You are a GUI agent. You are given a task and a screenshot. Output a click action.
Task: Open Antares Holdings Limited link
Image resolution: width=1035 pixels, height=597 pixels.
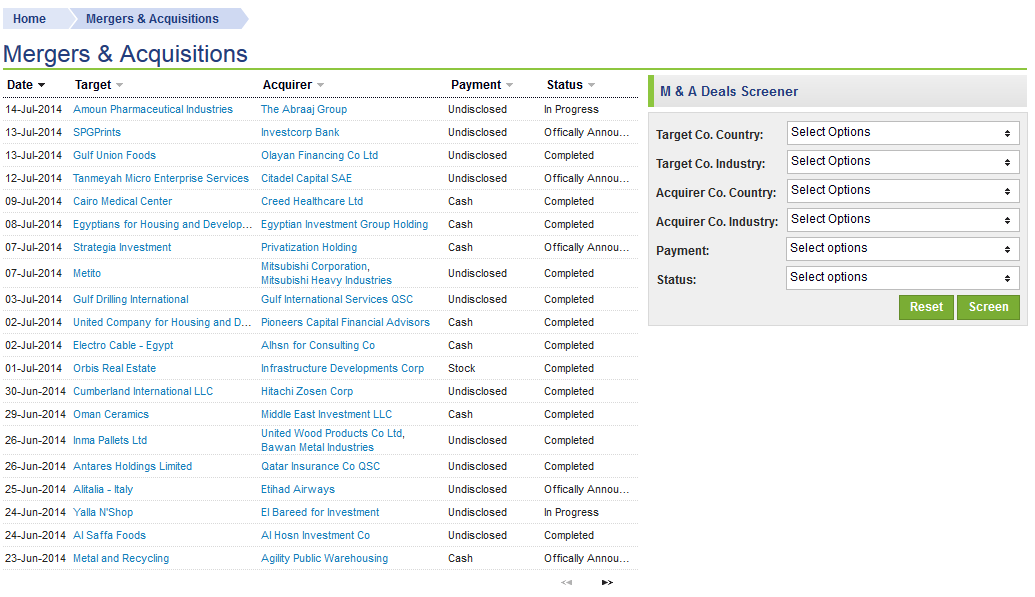[x=132, y=467]
